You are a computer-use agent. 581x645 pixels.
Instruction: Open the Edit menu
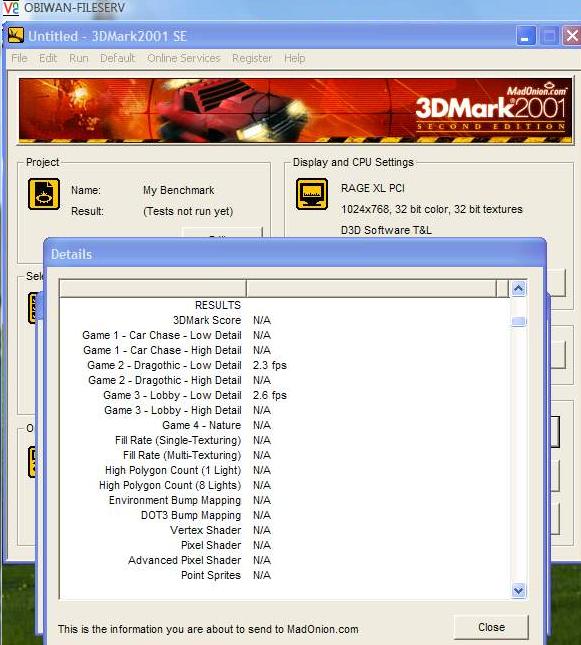point(48,58)
